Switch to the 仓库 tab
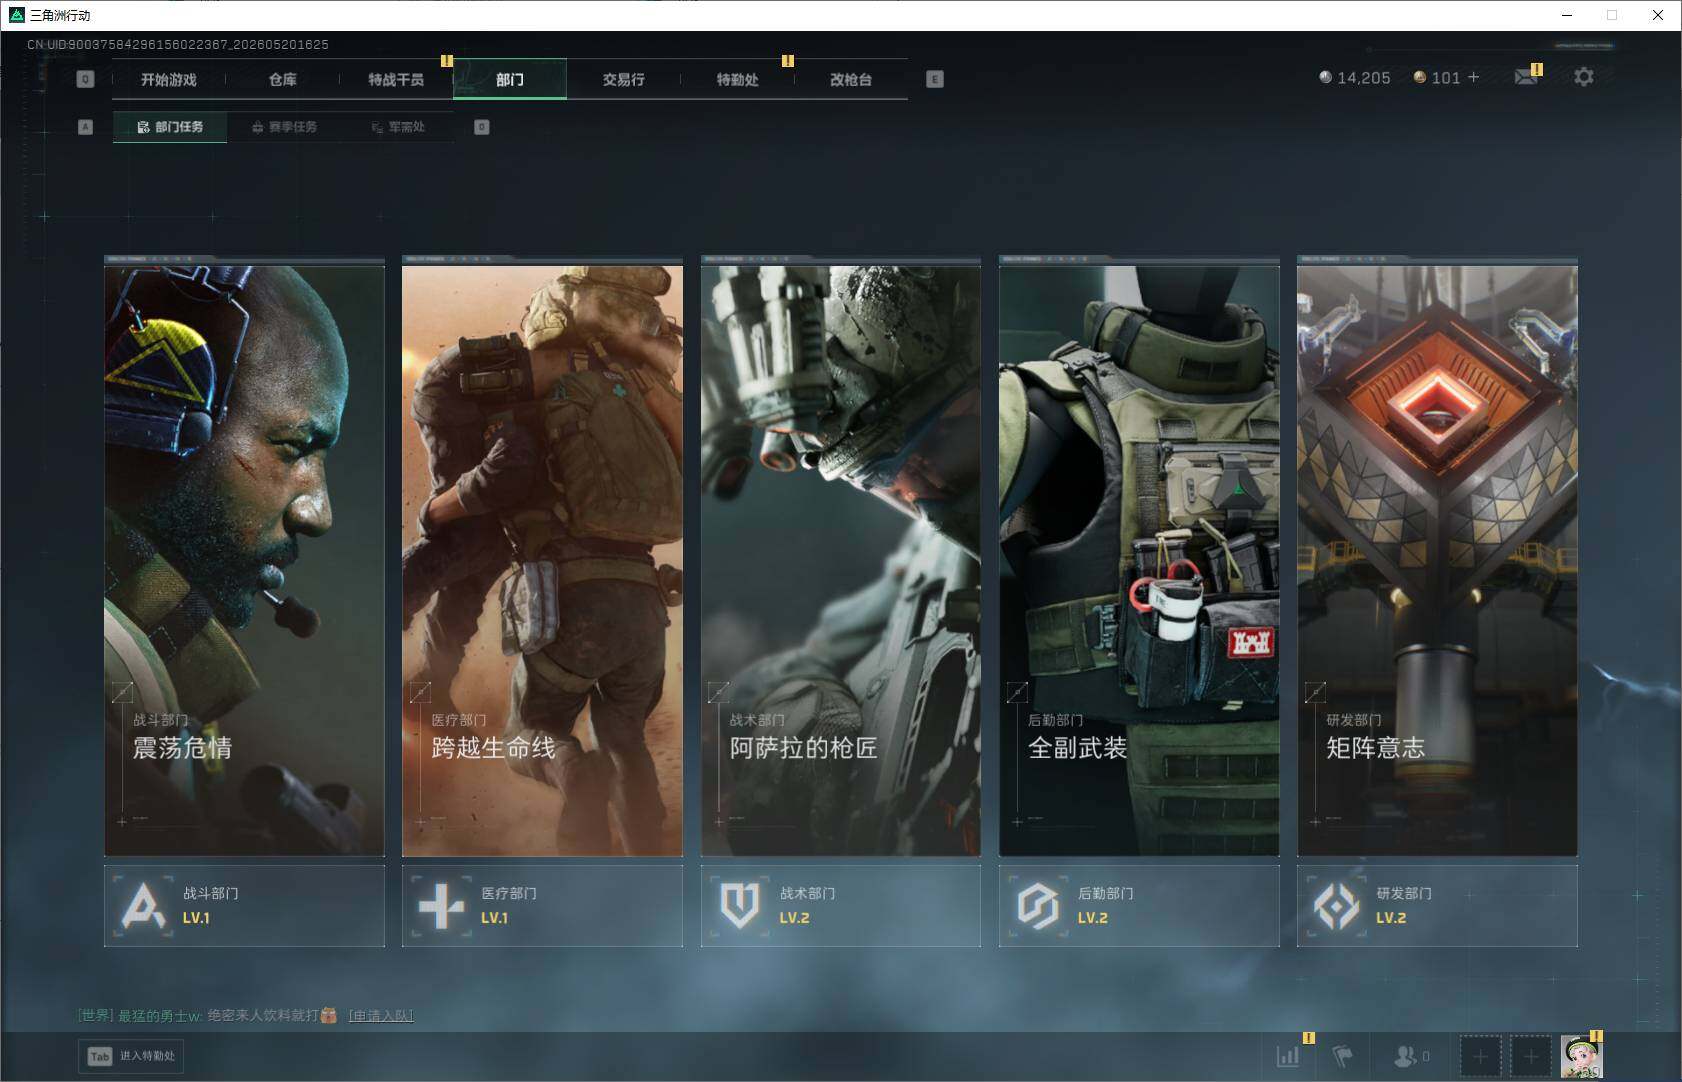The width and height of the screenshot is (1682, 1082). [x=282, y=79]
